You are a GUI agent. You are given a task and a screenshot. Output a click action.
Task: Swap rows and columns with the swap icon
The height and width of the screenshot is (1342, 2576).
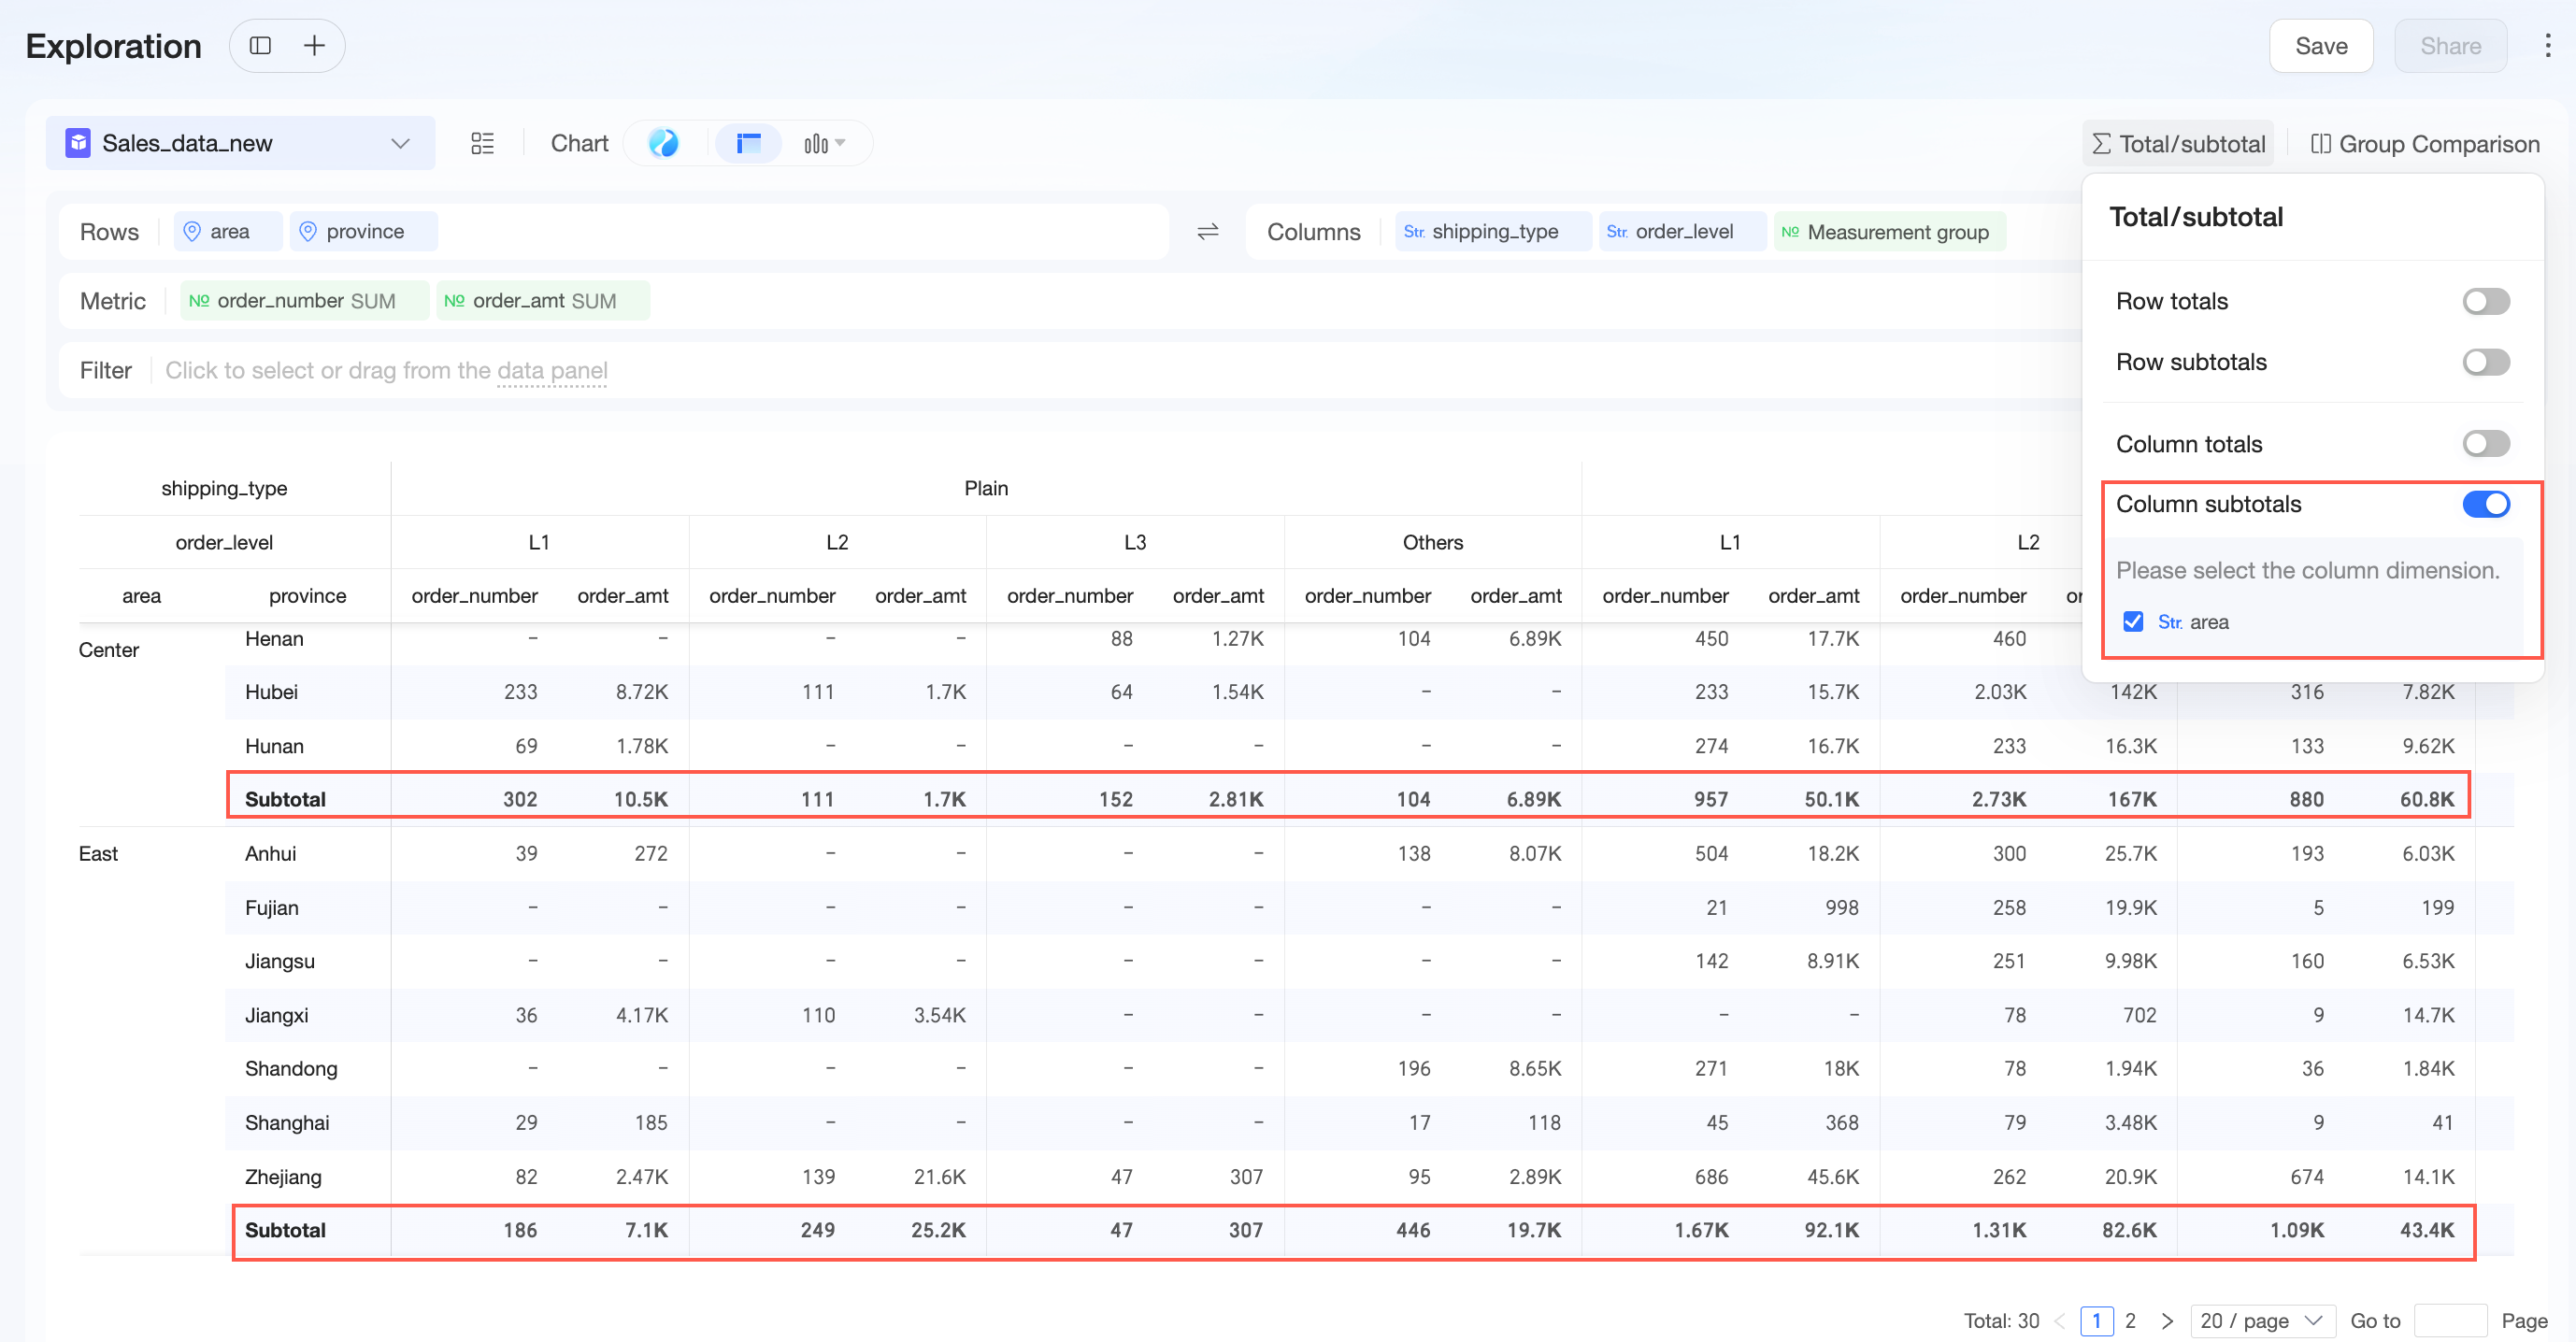click(1207, 232)
